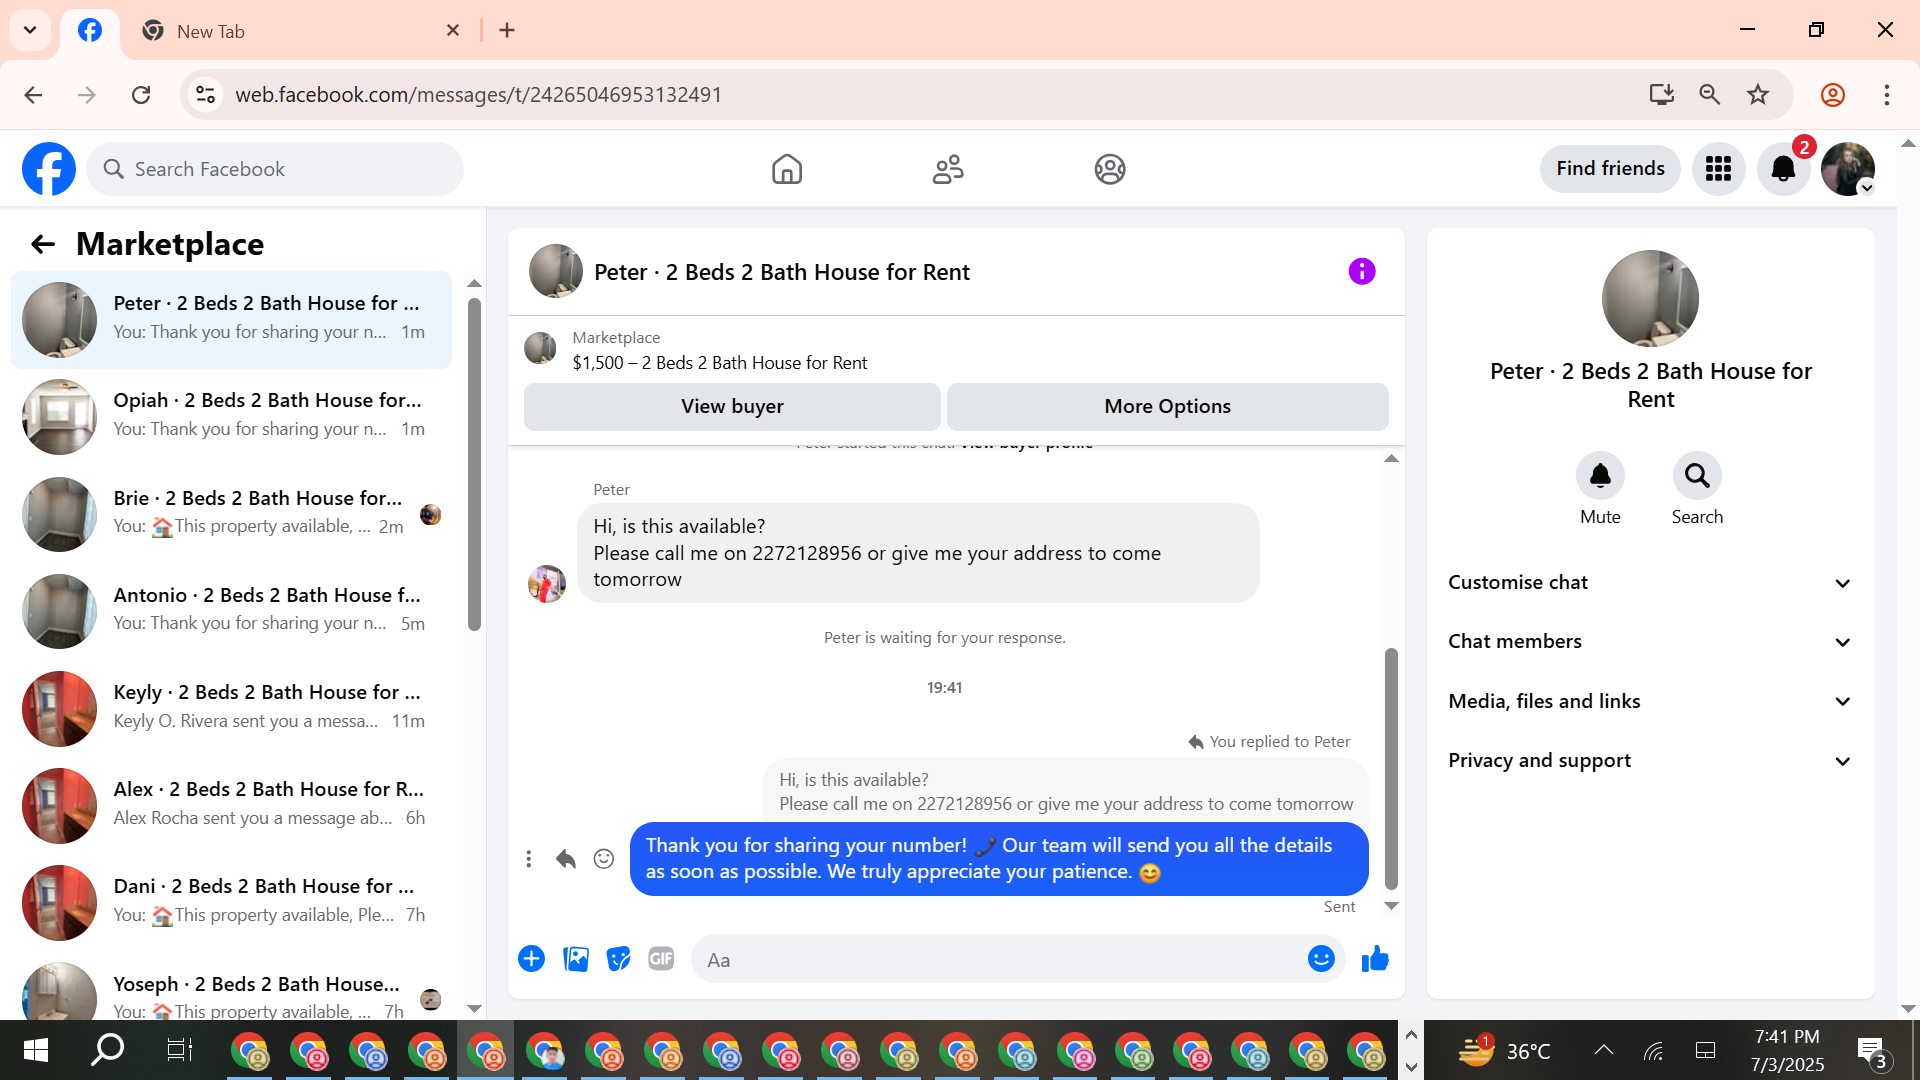1920x1080 pixels.
Task: Open the emoji picker in message box
Action: (x=1321, y=959)
